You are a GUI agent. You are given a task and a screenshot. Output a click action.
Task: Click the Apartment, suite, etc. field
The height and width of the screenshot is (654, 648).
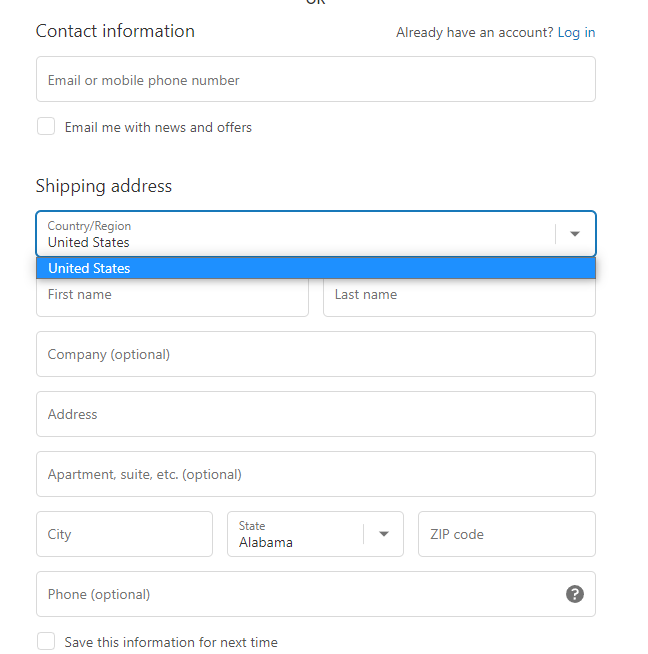315,474
